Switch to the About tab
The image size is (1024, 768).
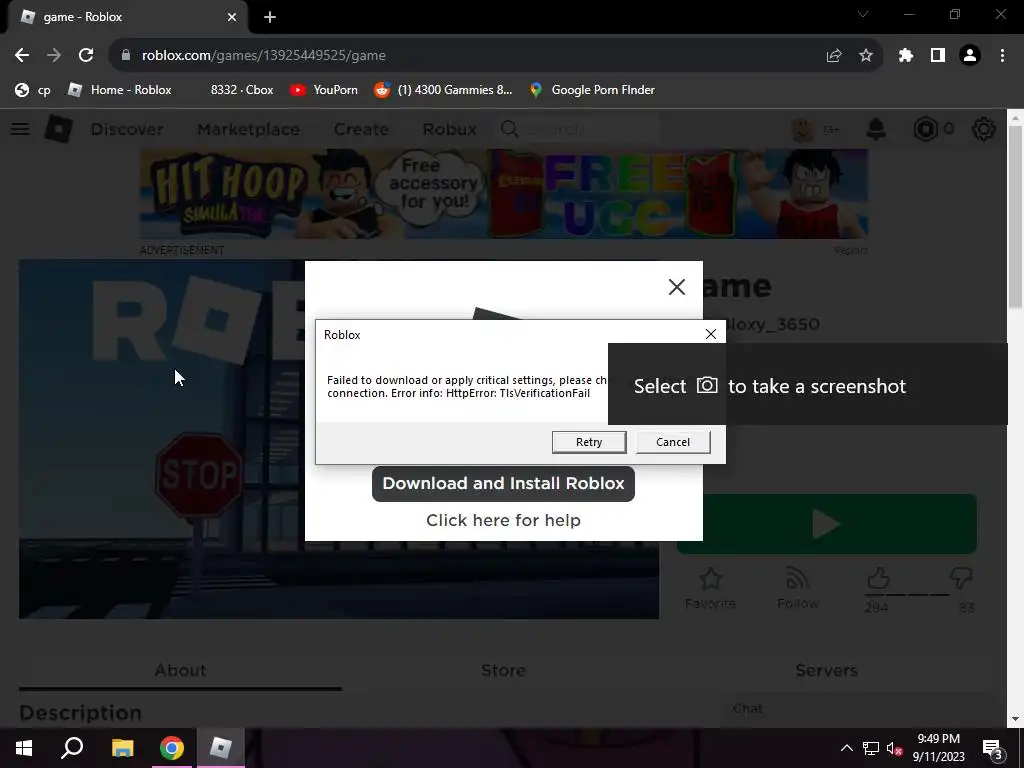pyautogui.click(x=180, y=671)
